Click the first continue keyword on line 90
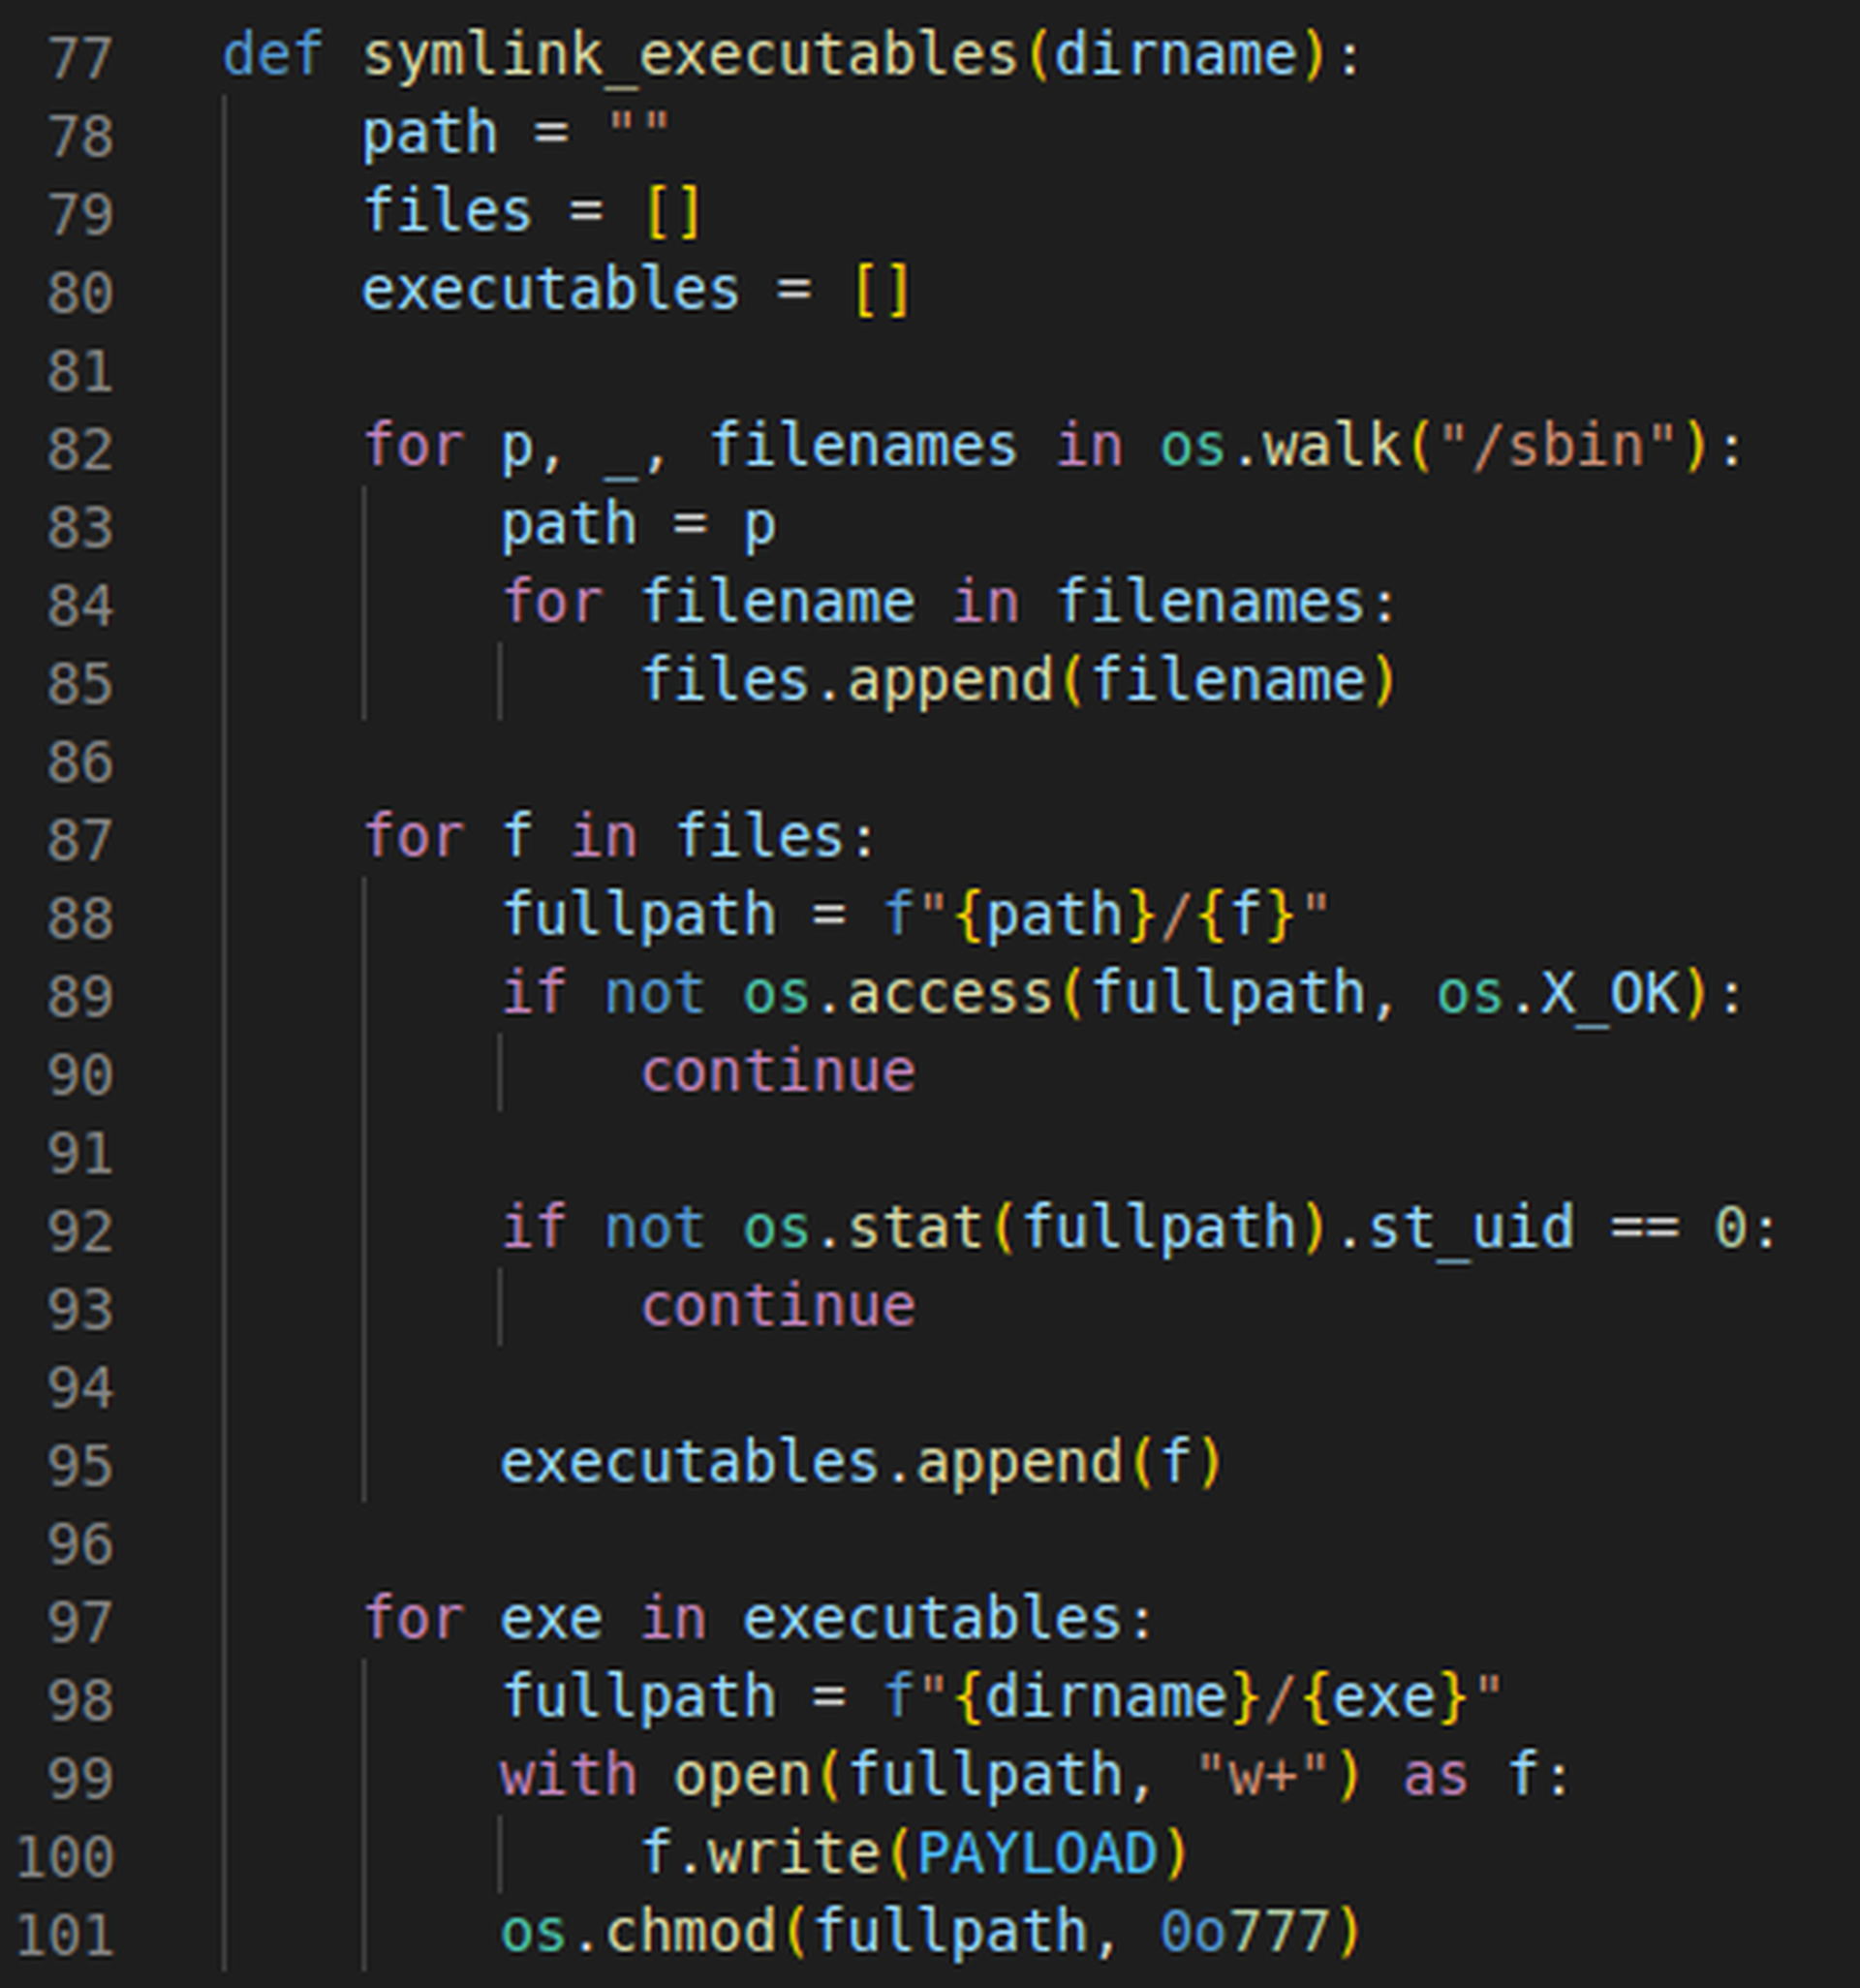This screenshot has width=1860, height=1988. (778, 1072)
